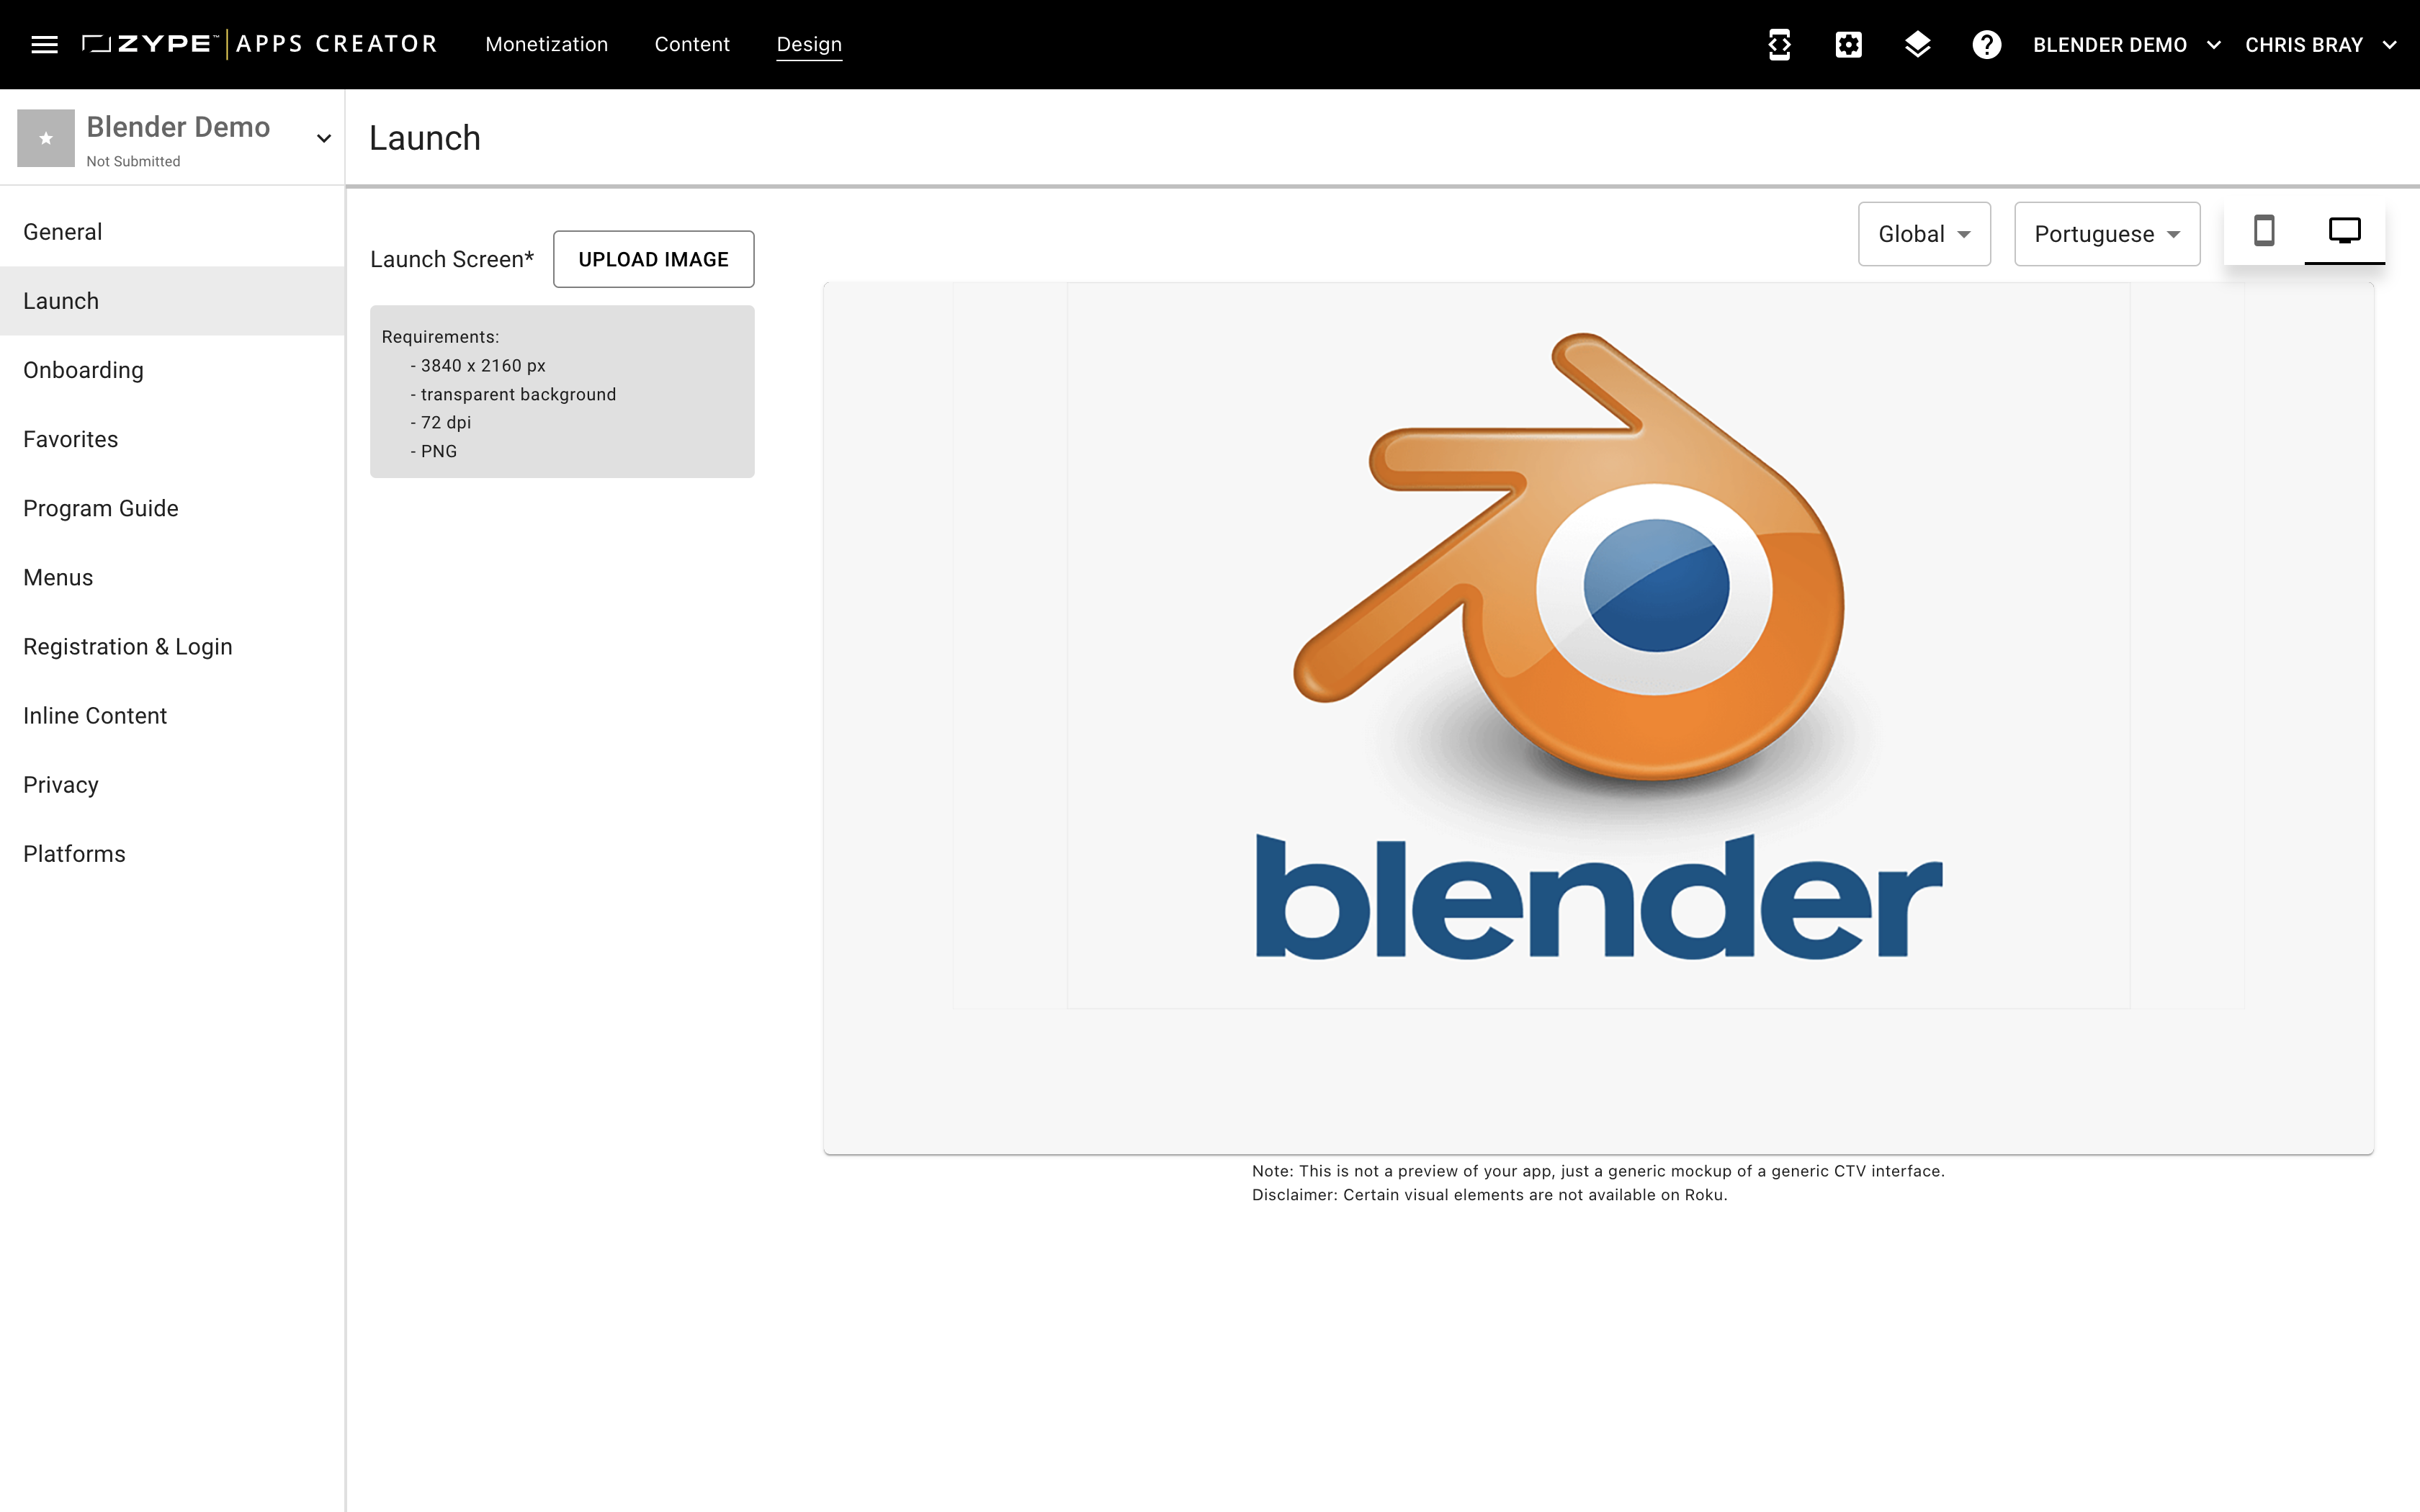Switch preview to TV screen view
The height and width of the screenshot is (1512, 2420).
click(2344, 231)
